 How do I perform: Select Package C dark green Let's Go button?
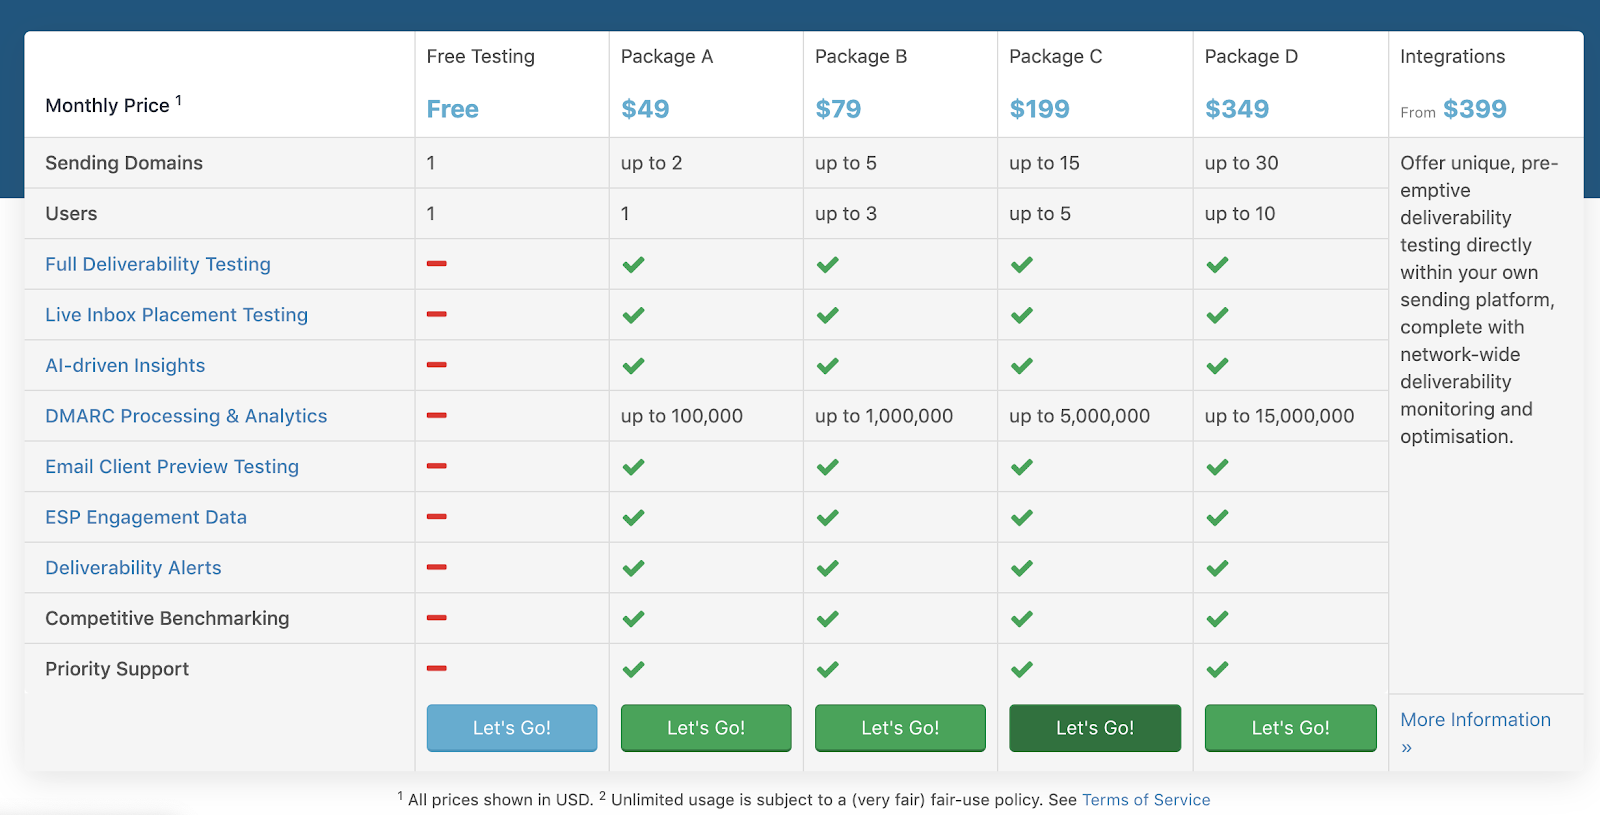click(1094, 728)
